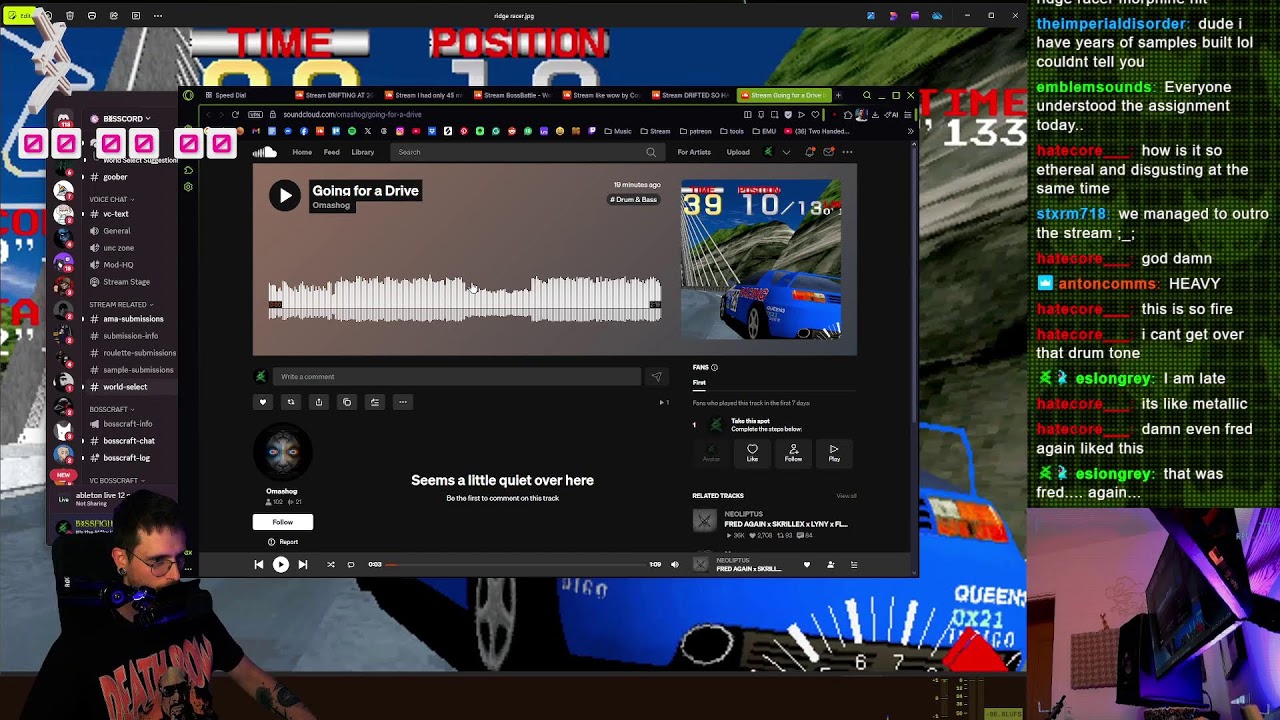Open SoundCloud Library tab
The image size is (1280, 720).
point(362,152)
